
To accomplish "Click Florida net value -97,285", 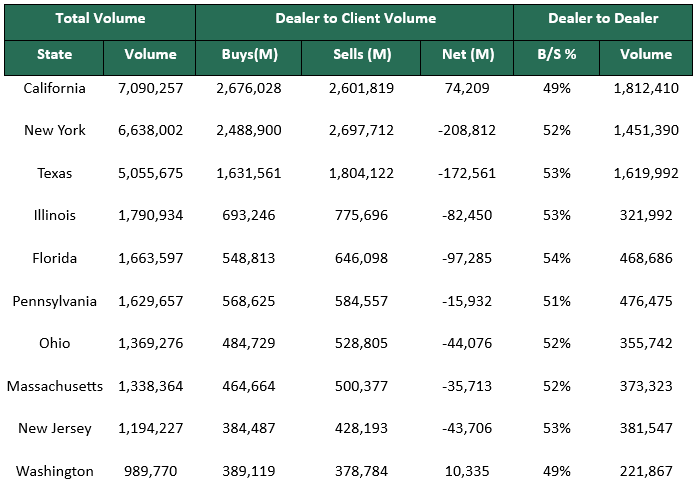I will pos(468,258).
